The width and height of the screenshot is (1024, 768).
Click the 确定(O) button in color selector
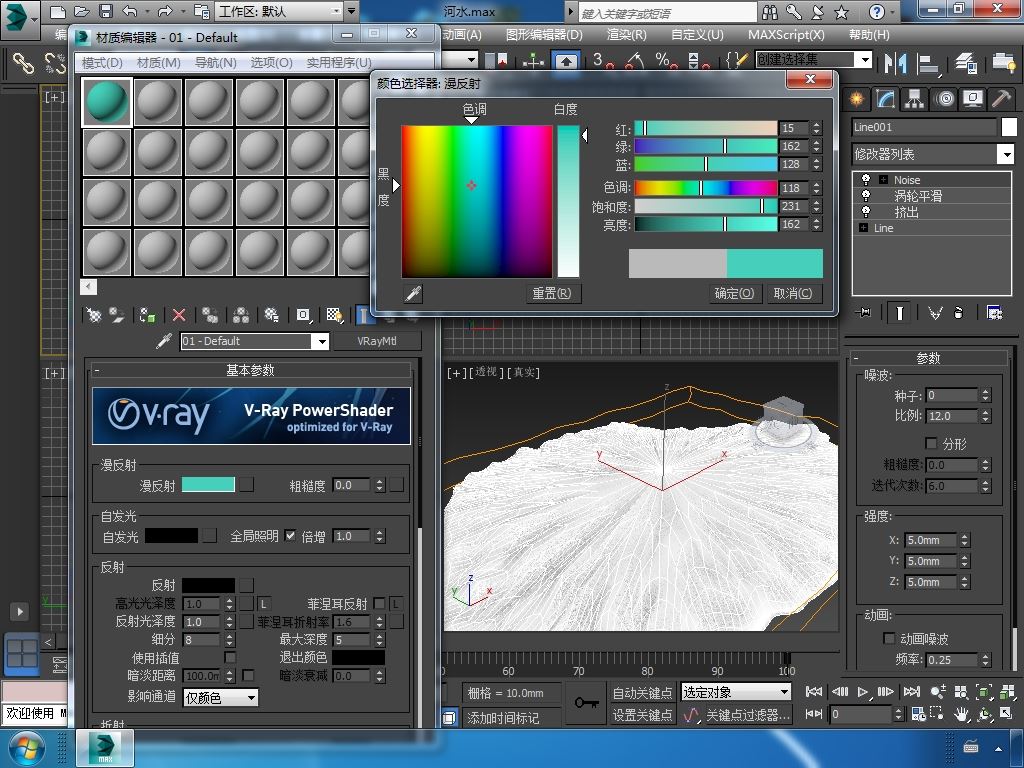(x=734, y=293)
